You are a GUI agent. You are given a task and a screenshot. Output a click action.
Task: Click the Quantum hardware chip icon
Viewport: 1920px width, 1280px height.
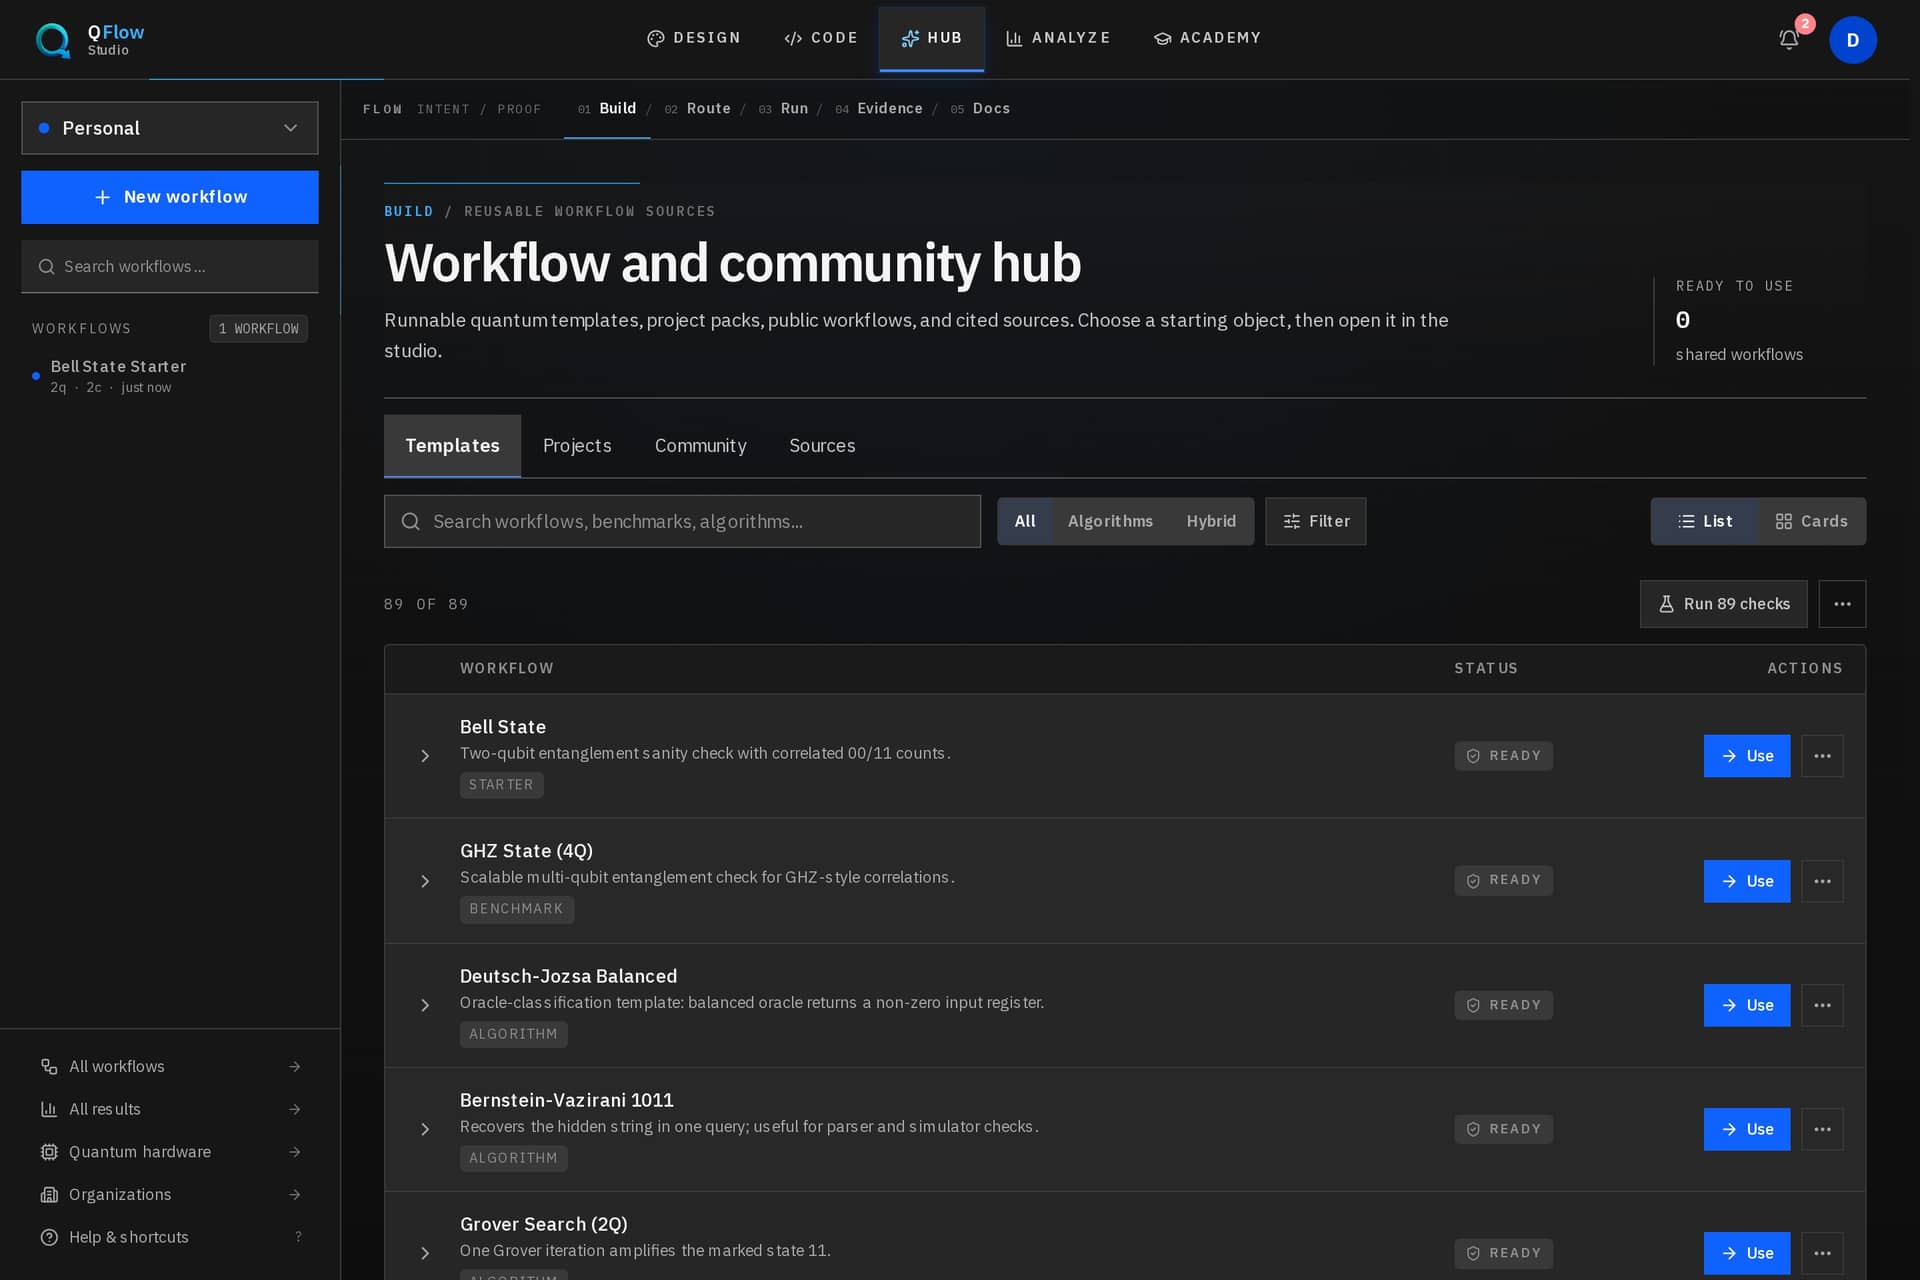click(49, 1152)
